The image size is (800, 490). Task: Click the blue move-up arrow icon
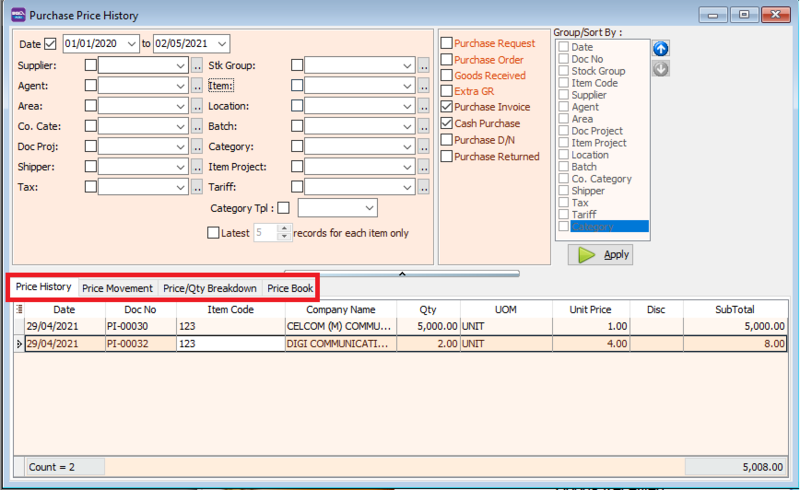[660, 49]
